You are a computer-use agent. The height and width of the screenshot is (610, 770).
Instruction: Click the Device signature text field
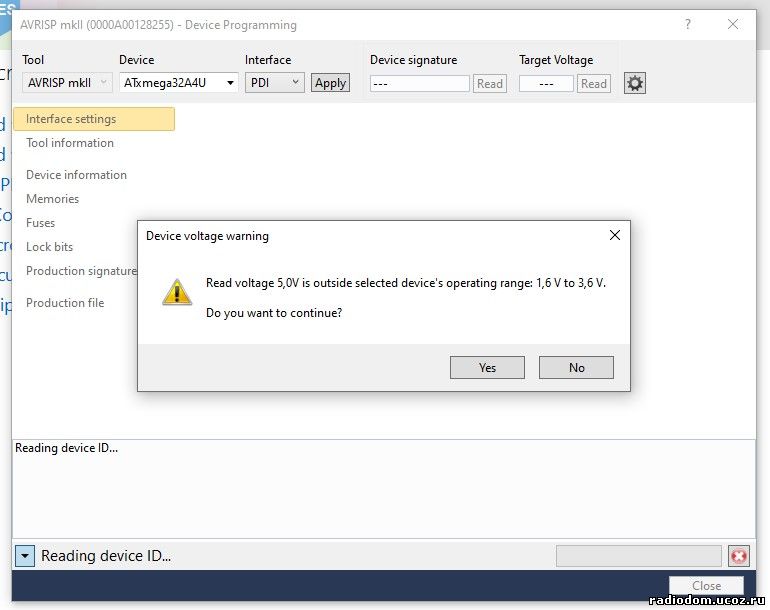(420, 84)
